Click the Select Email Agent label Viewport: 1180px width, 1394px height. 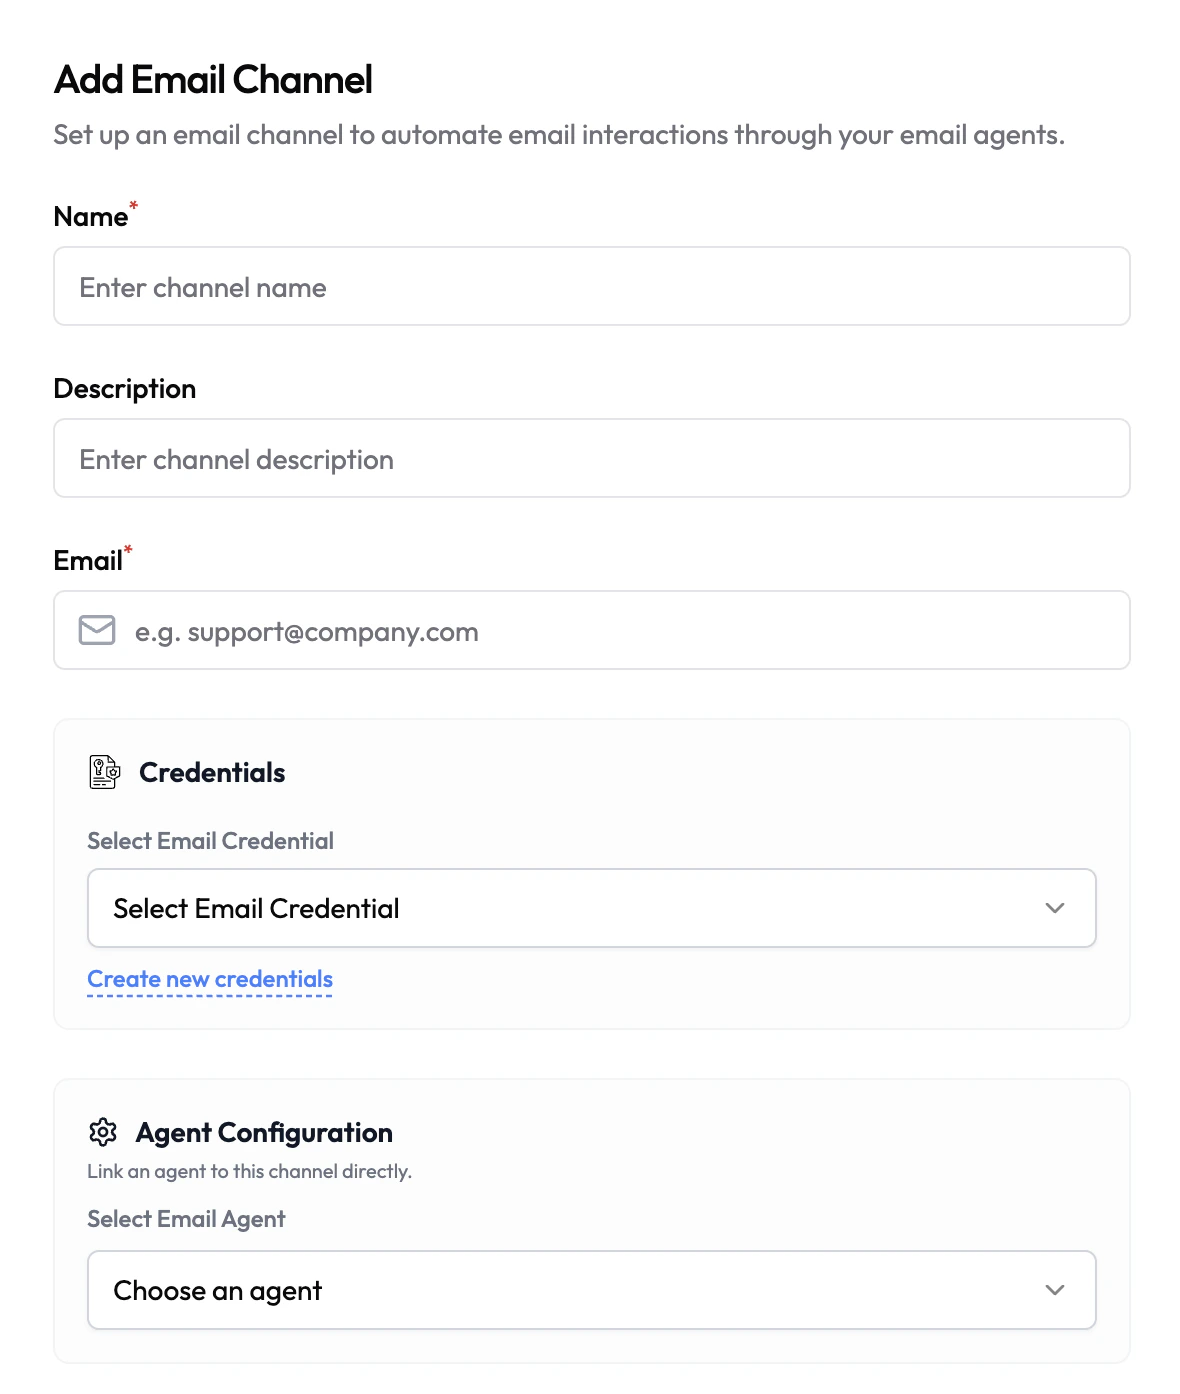coord(186,1219)
